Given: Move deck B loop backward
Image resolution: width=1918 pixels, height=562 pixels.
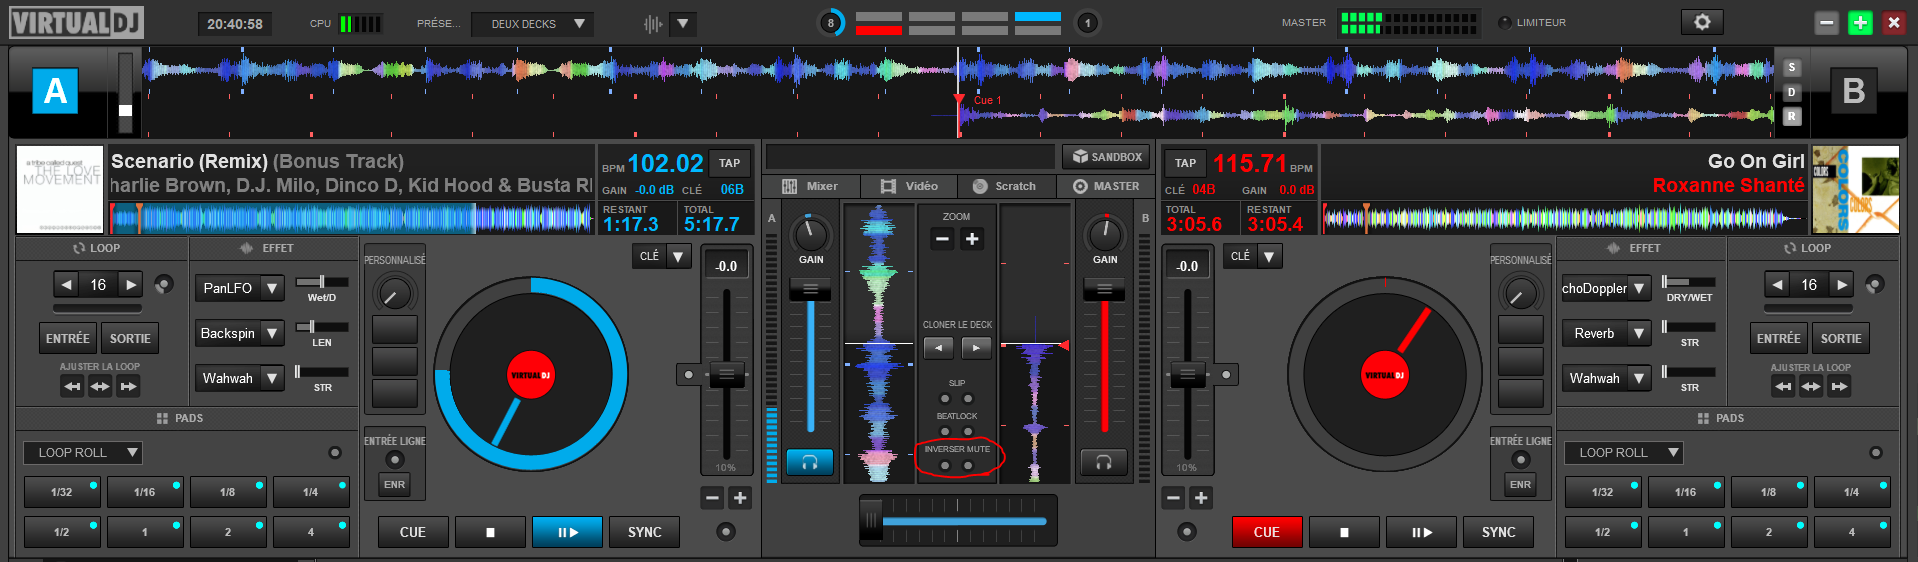Looking at the screenshot, I should (1783, 386).
